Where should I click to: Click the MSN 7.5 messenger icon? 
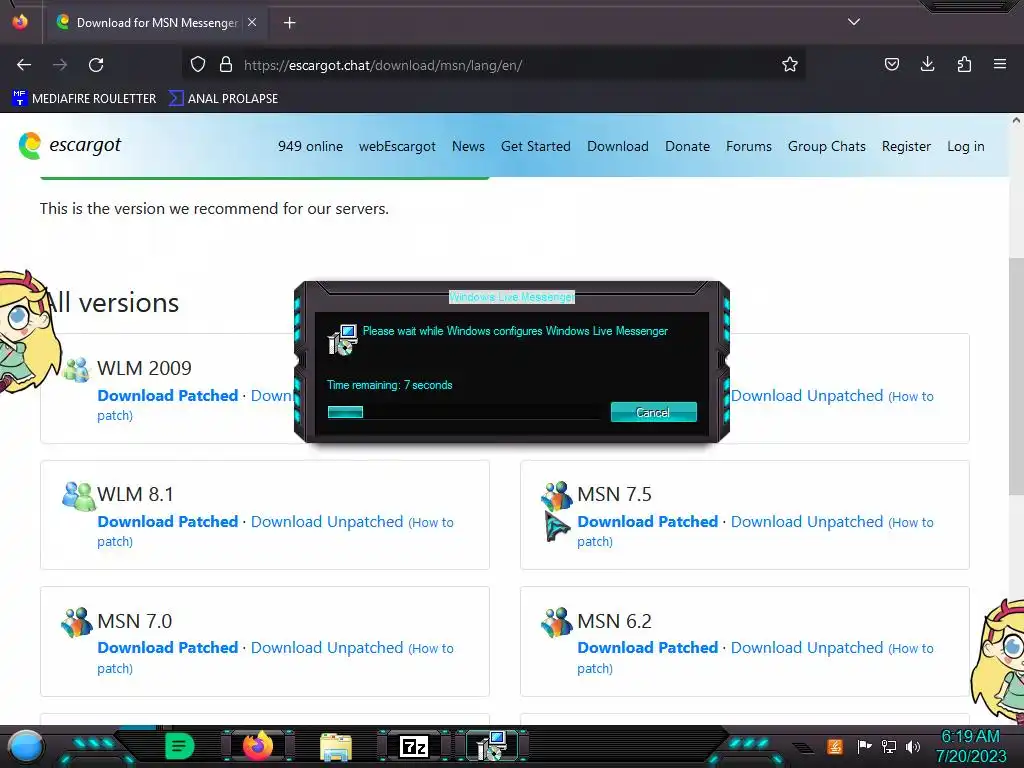pos(557,496)
